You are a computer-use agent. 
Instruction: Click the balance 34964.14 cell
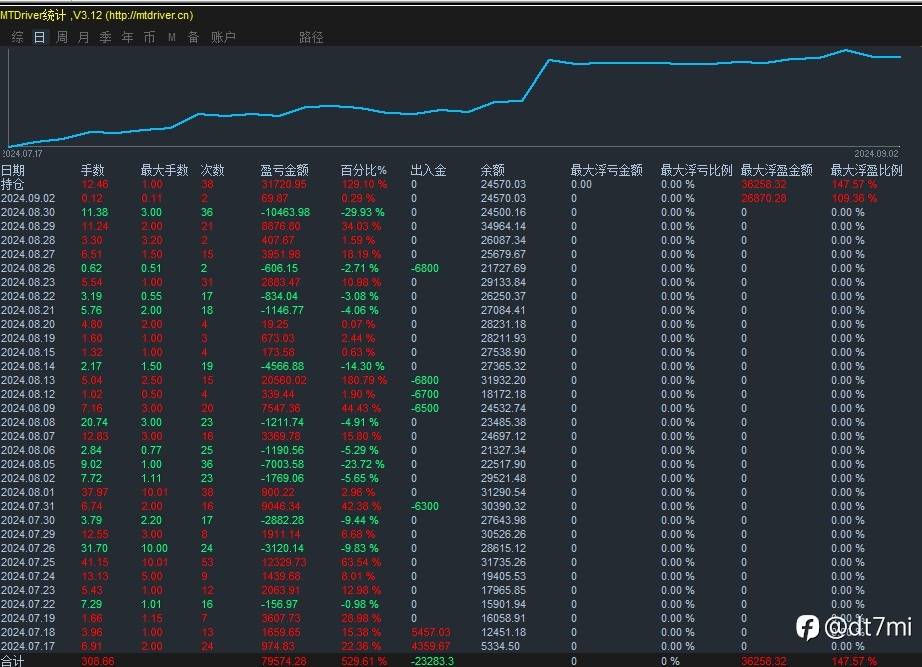coord(503,226)
